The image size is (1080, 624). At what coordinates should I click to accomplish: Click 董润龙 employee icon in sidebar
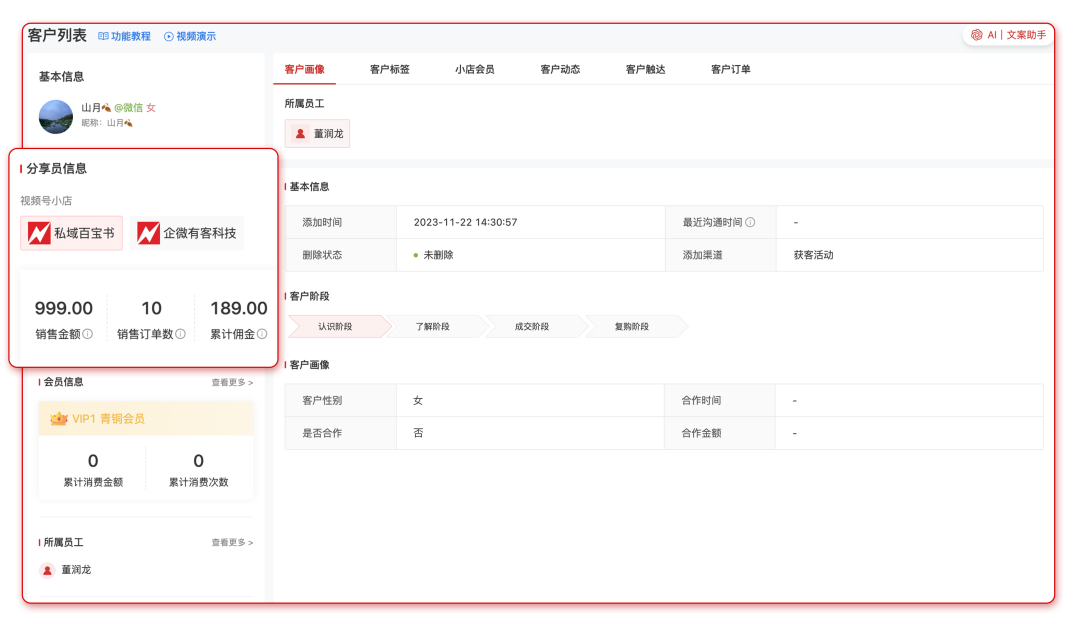coord(47,570)
